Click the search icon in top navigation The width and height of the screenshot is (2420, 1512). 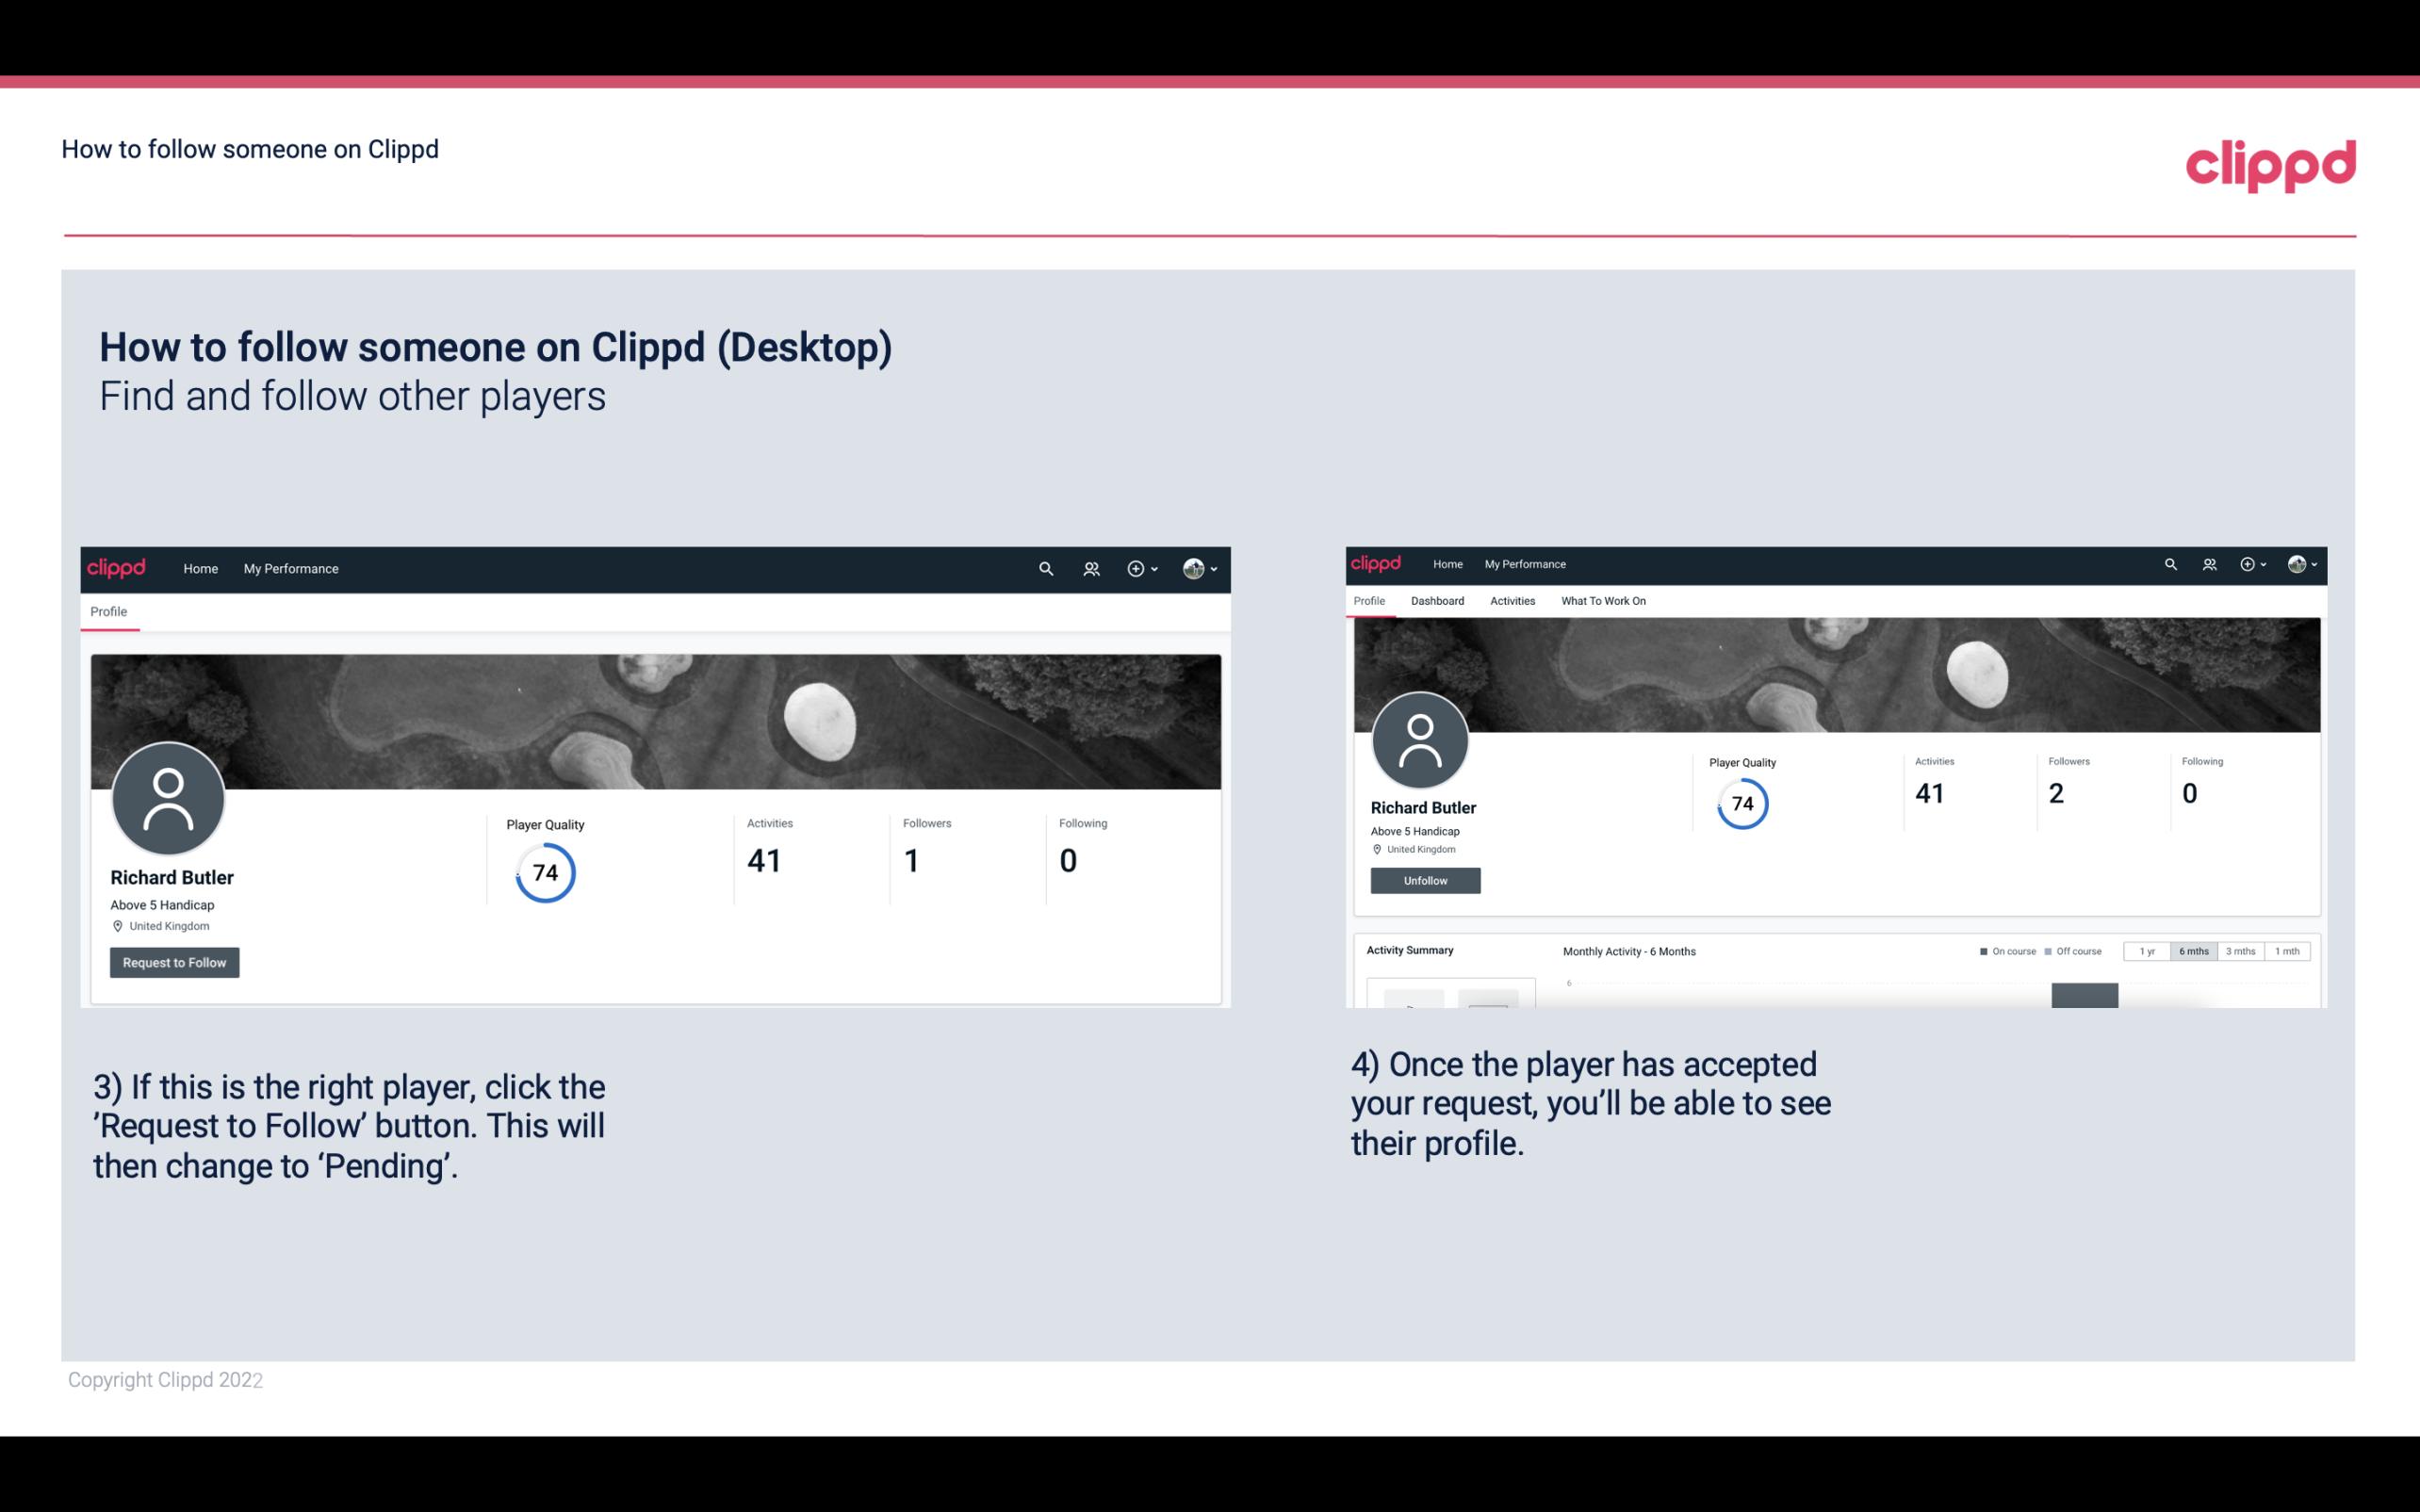1042,568
